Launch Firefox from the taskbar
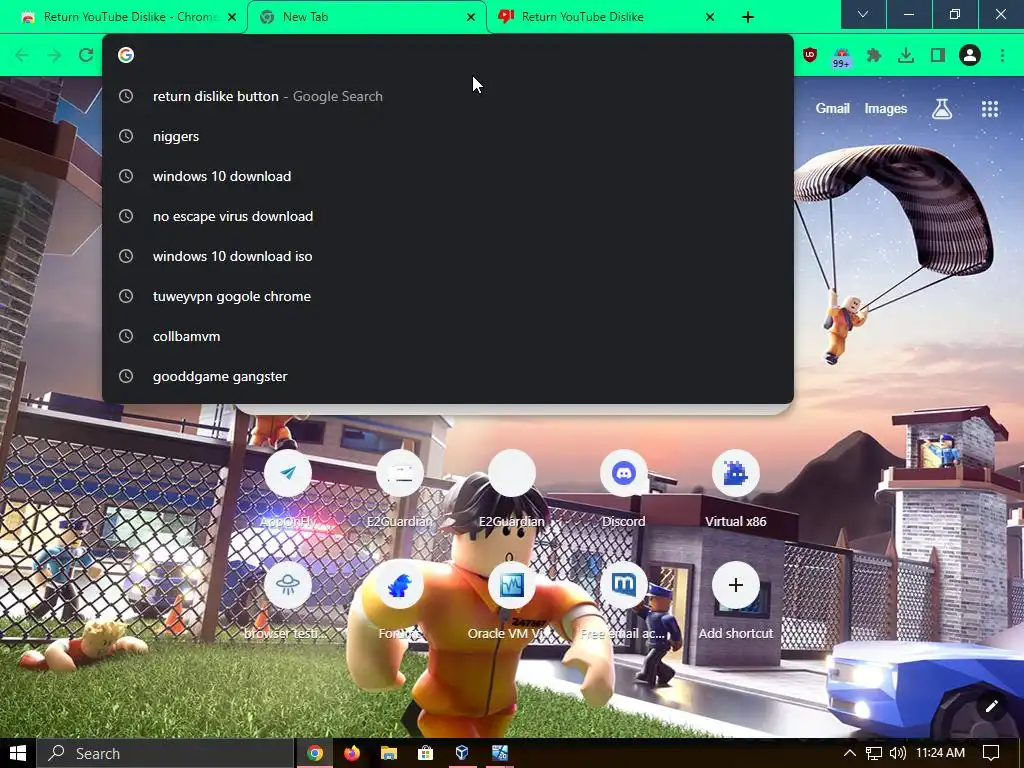 (x=351, y=754)
